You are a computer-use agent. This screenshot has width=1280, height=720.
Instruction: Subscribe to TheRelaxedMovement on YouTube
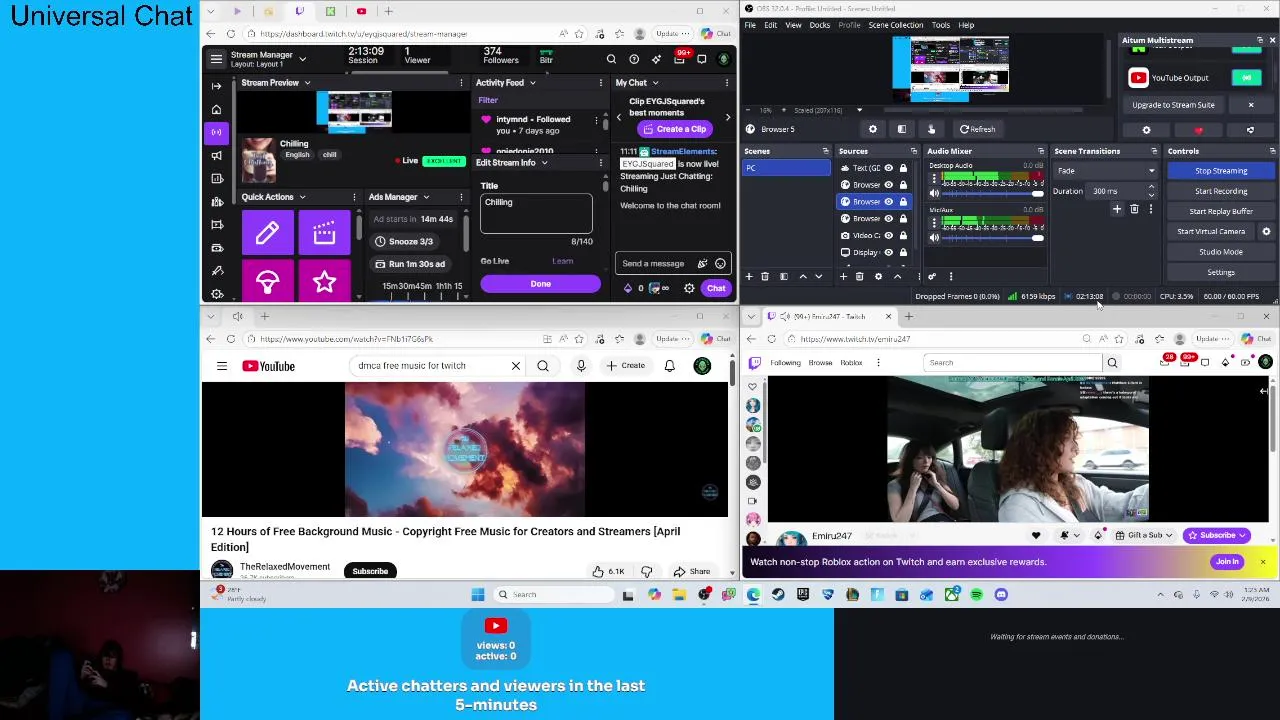tap(370, 571)
